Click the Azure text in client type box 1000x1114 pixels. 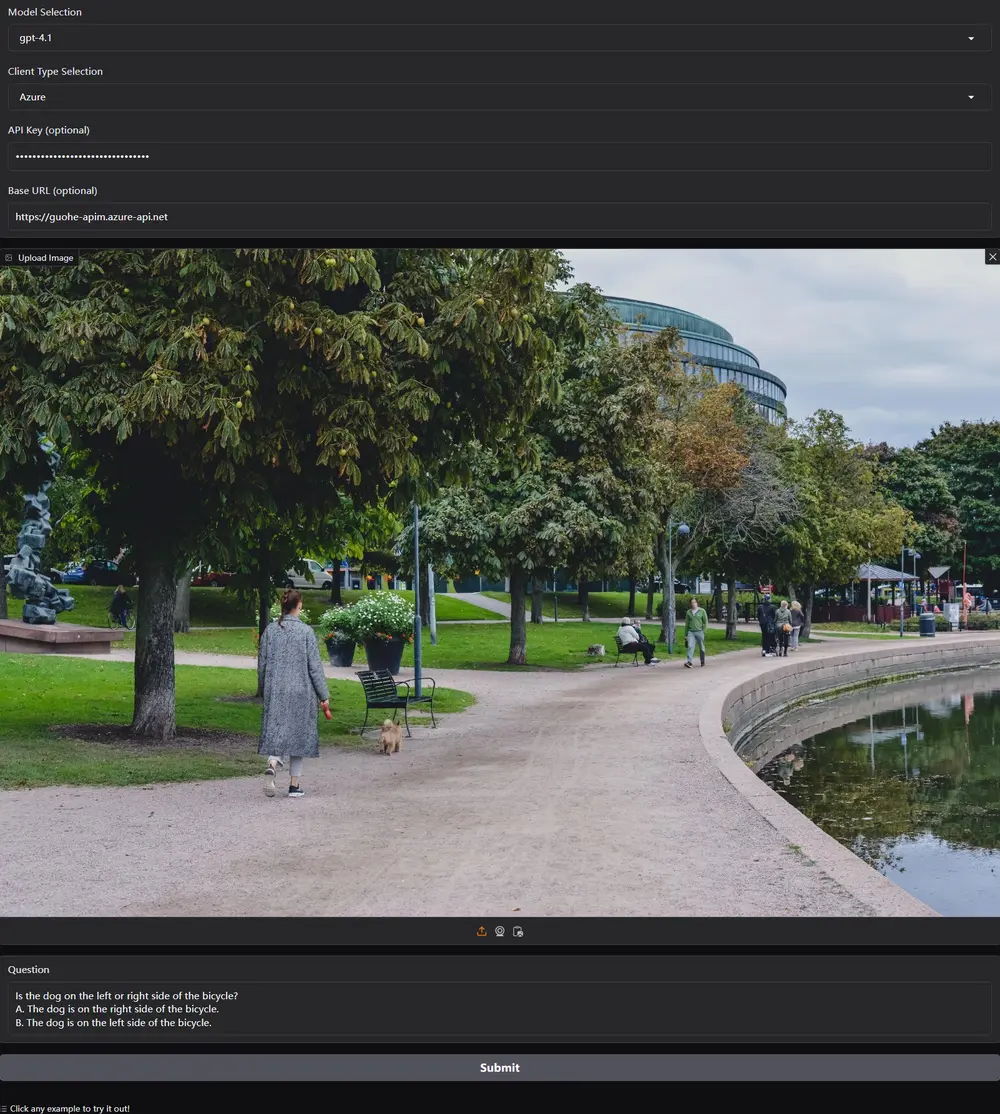pyautogui.click(x=32, y=97)
